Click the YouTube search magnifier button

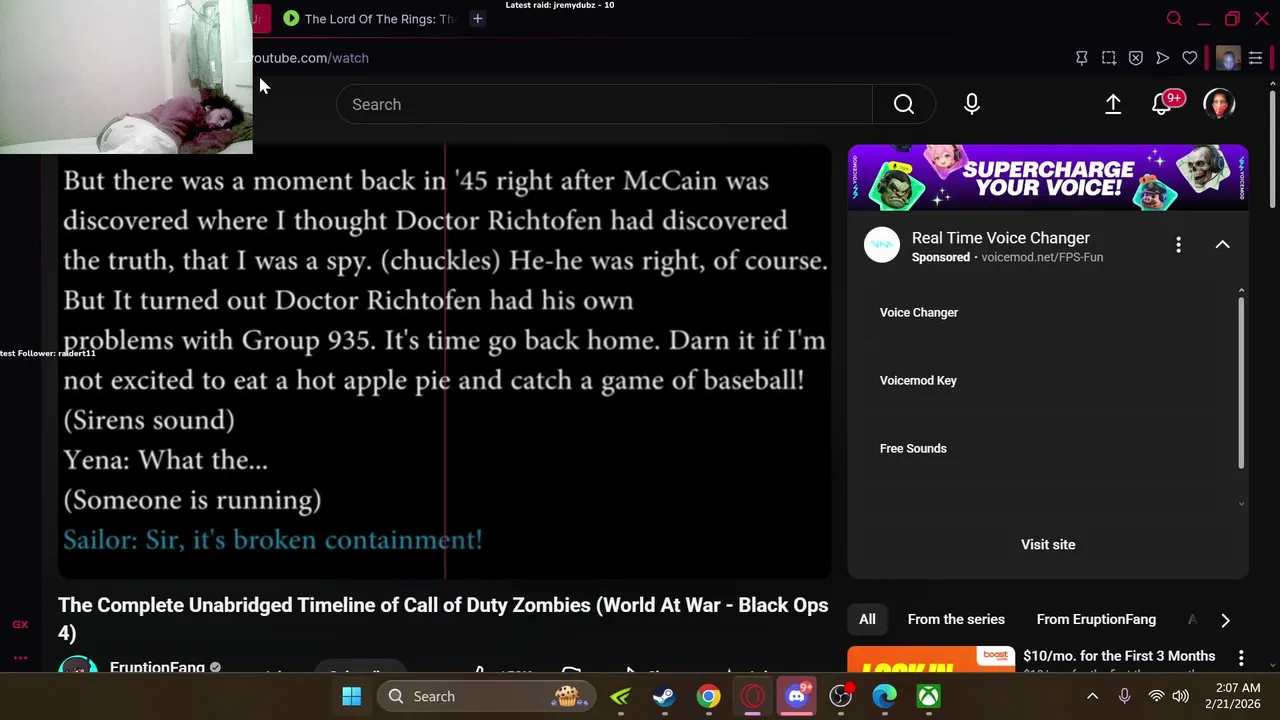pyautogui.click(x=904, y=104)
